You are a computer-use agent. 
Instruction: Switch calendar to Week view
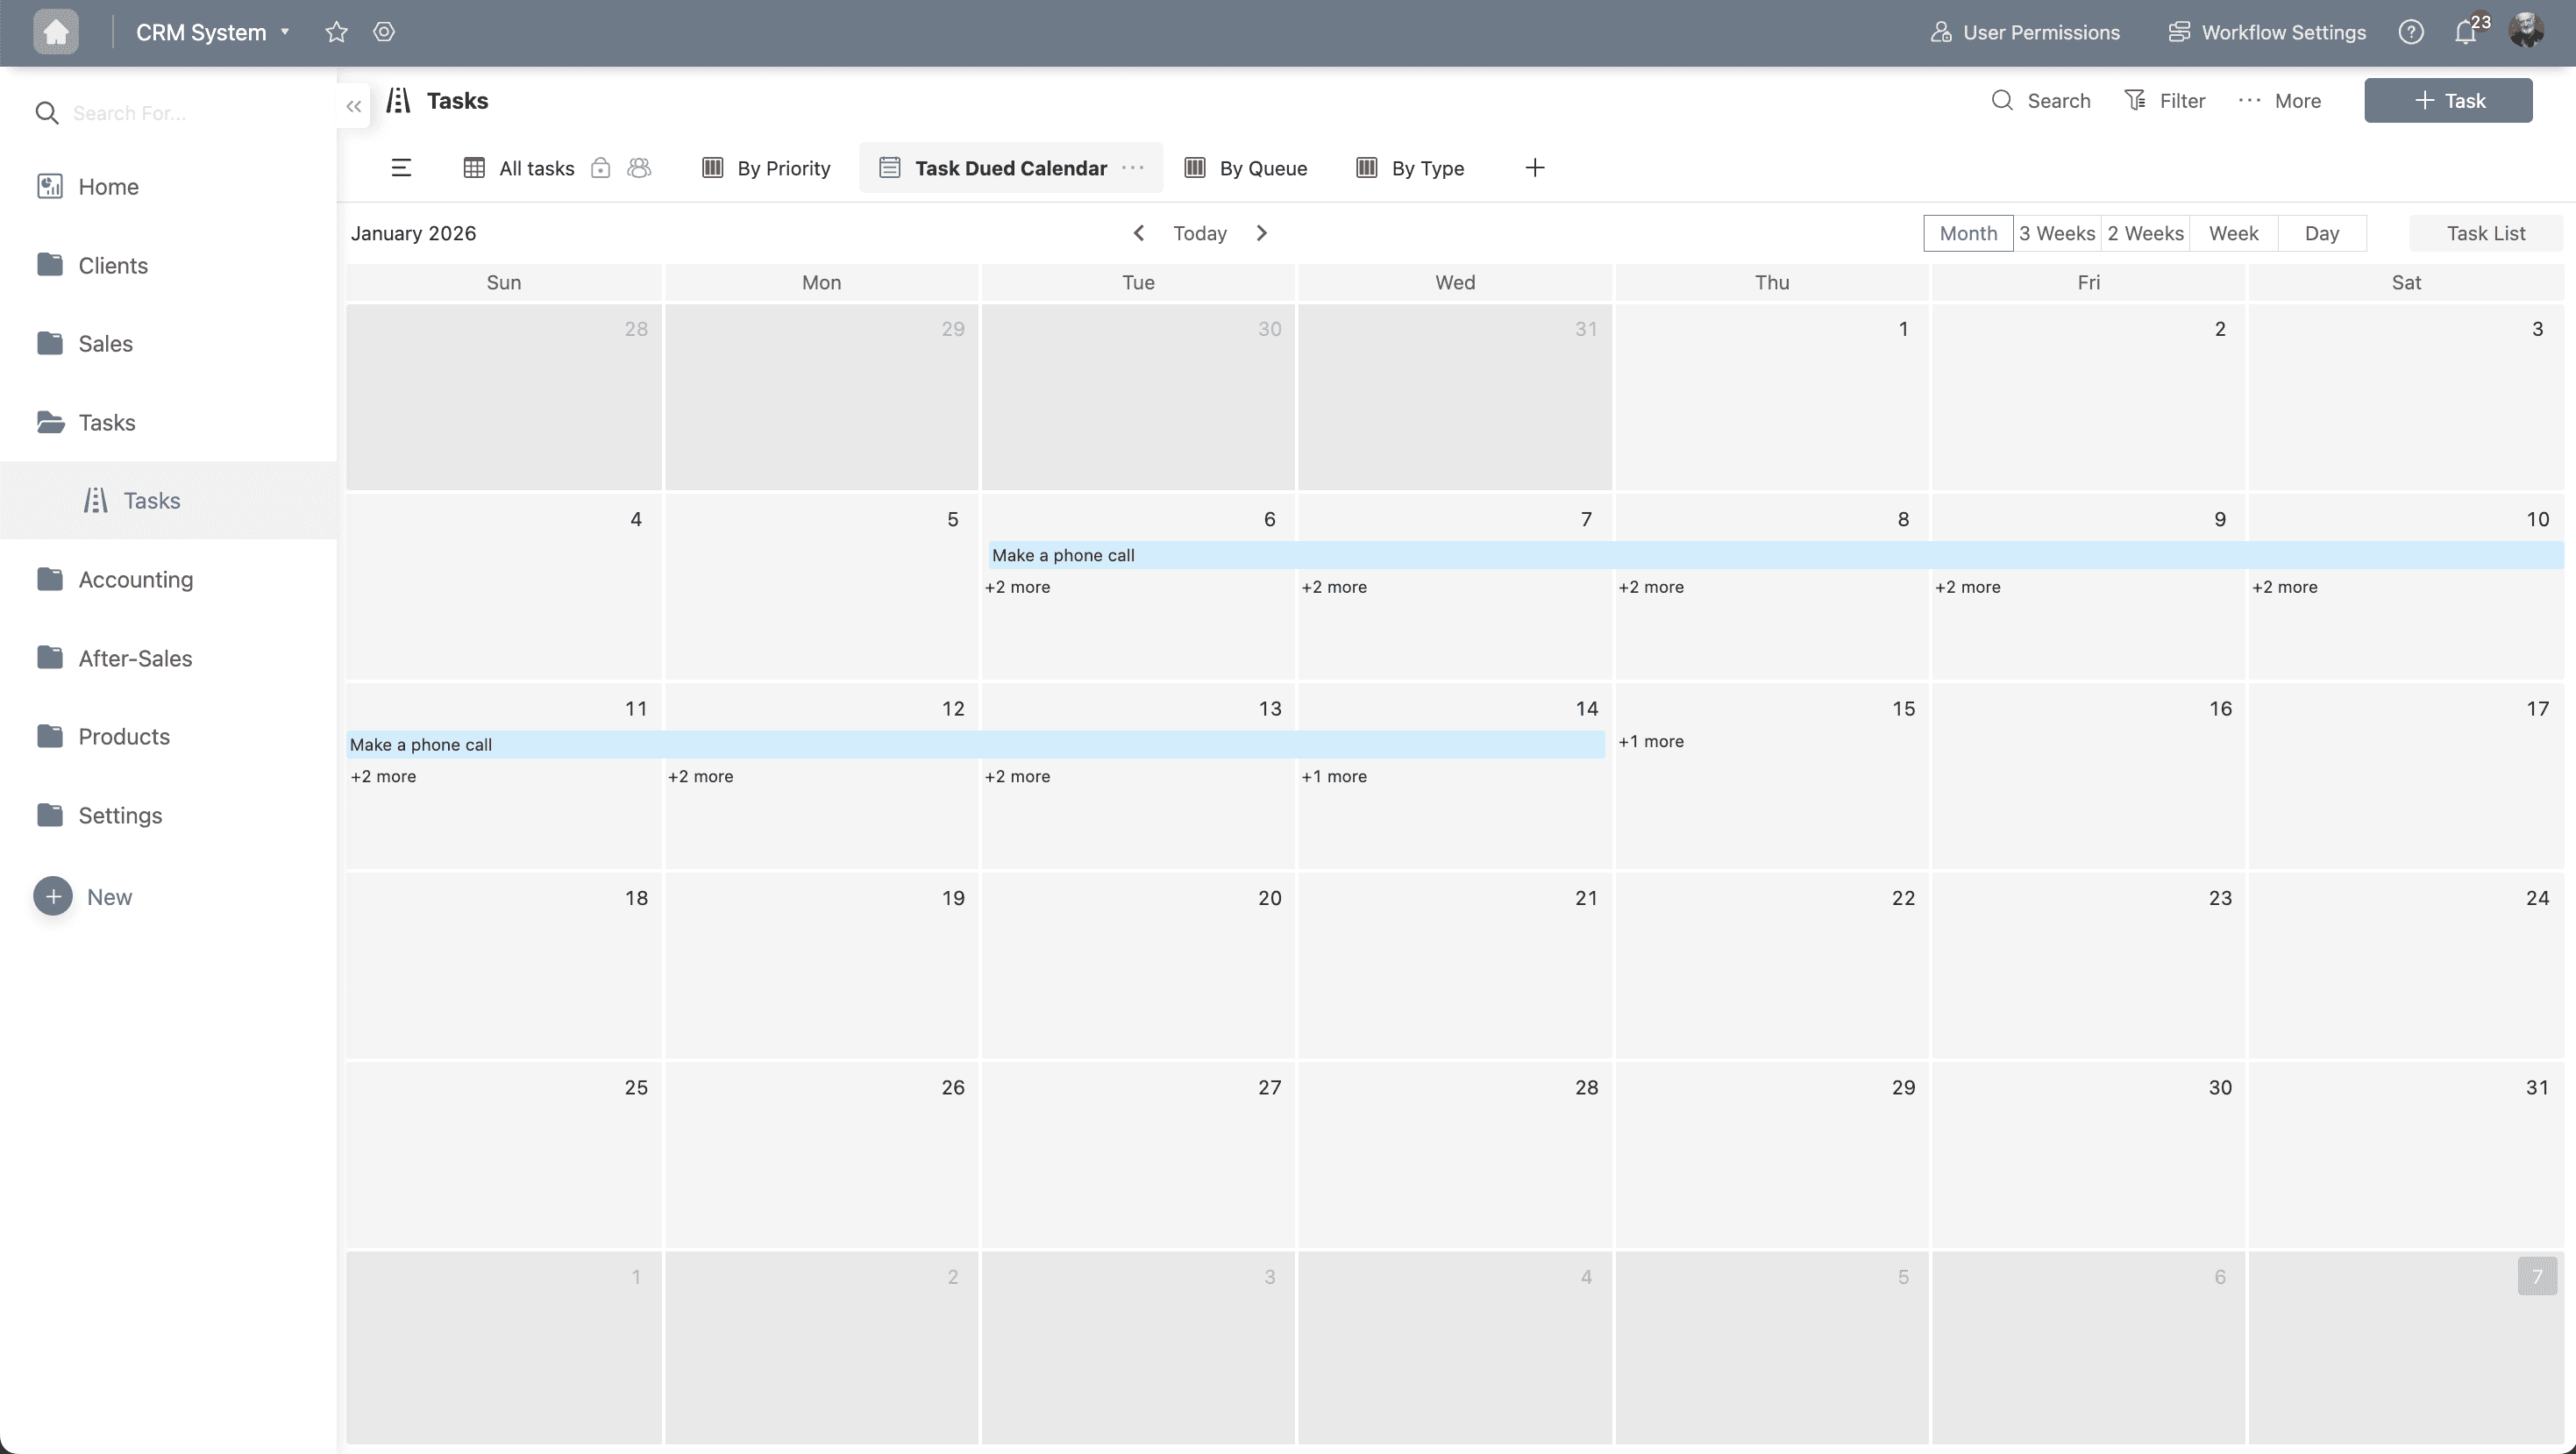2232,233
